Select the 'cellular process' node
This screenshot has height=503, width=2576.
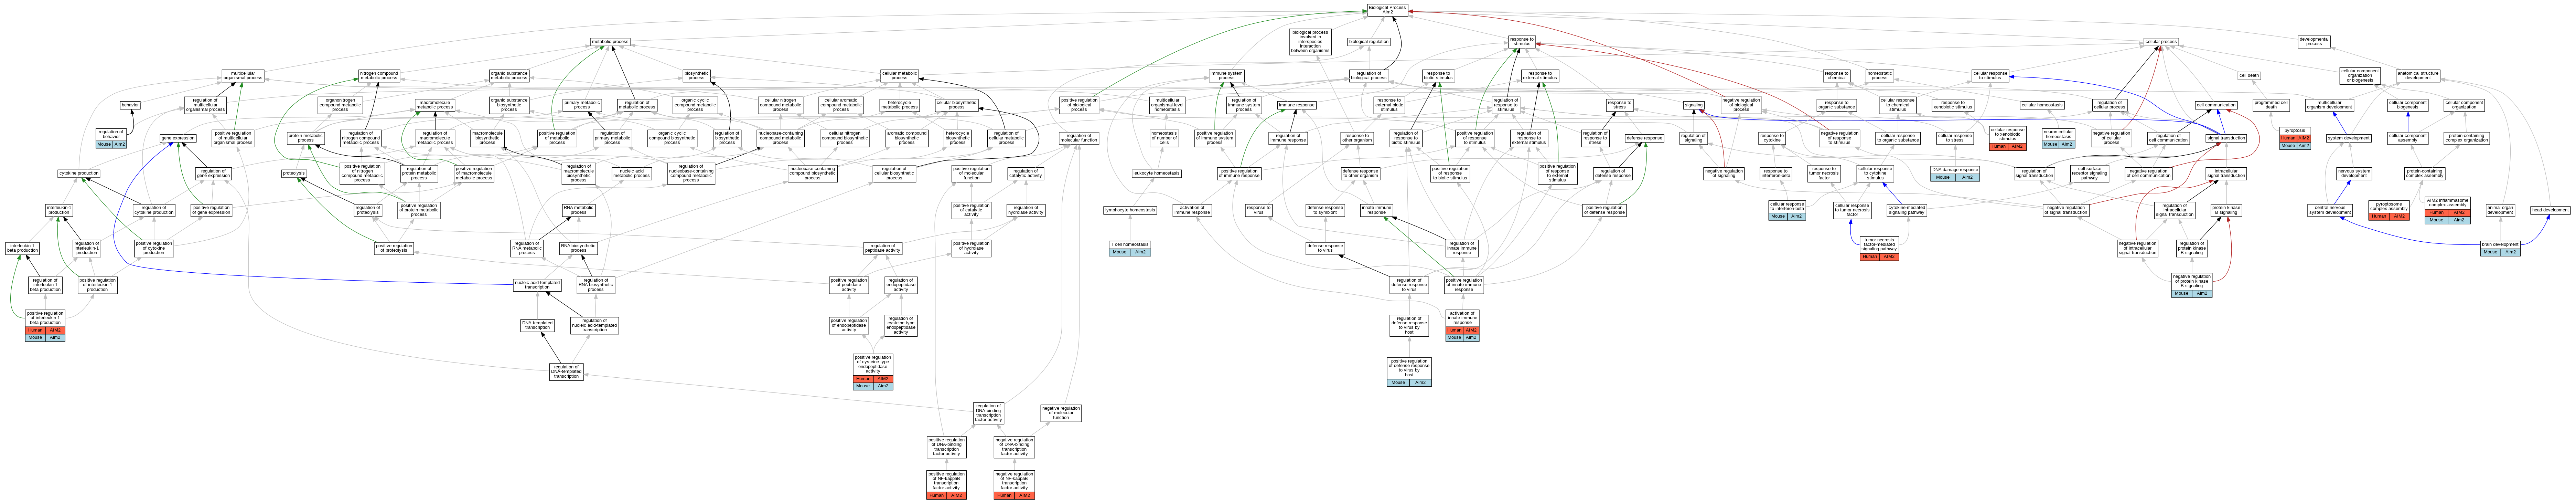tap(2161, 42)
